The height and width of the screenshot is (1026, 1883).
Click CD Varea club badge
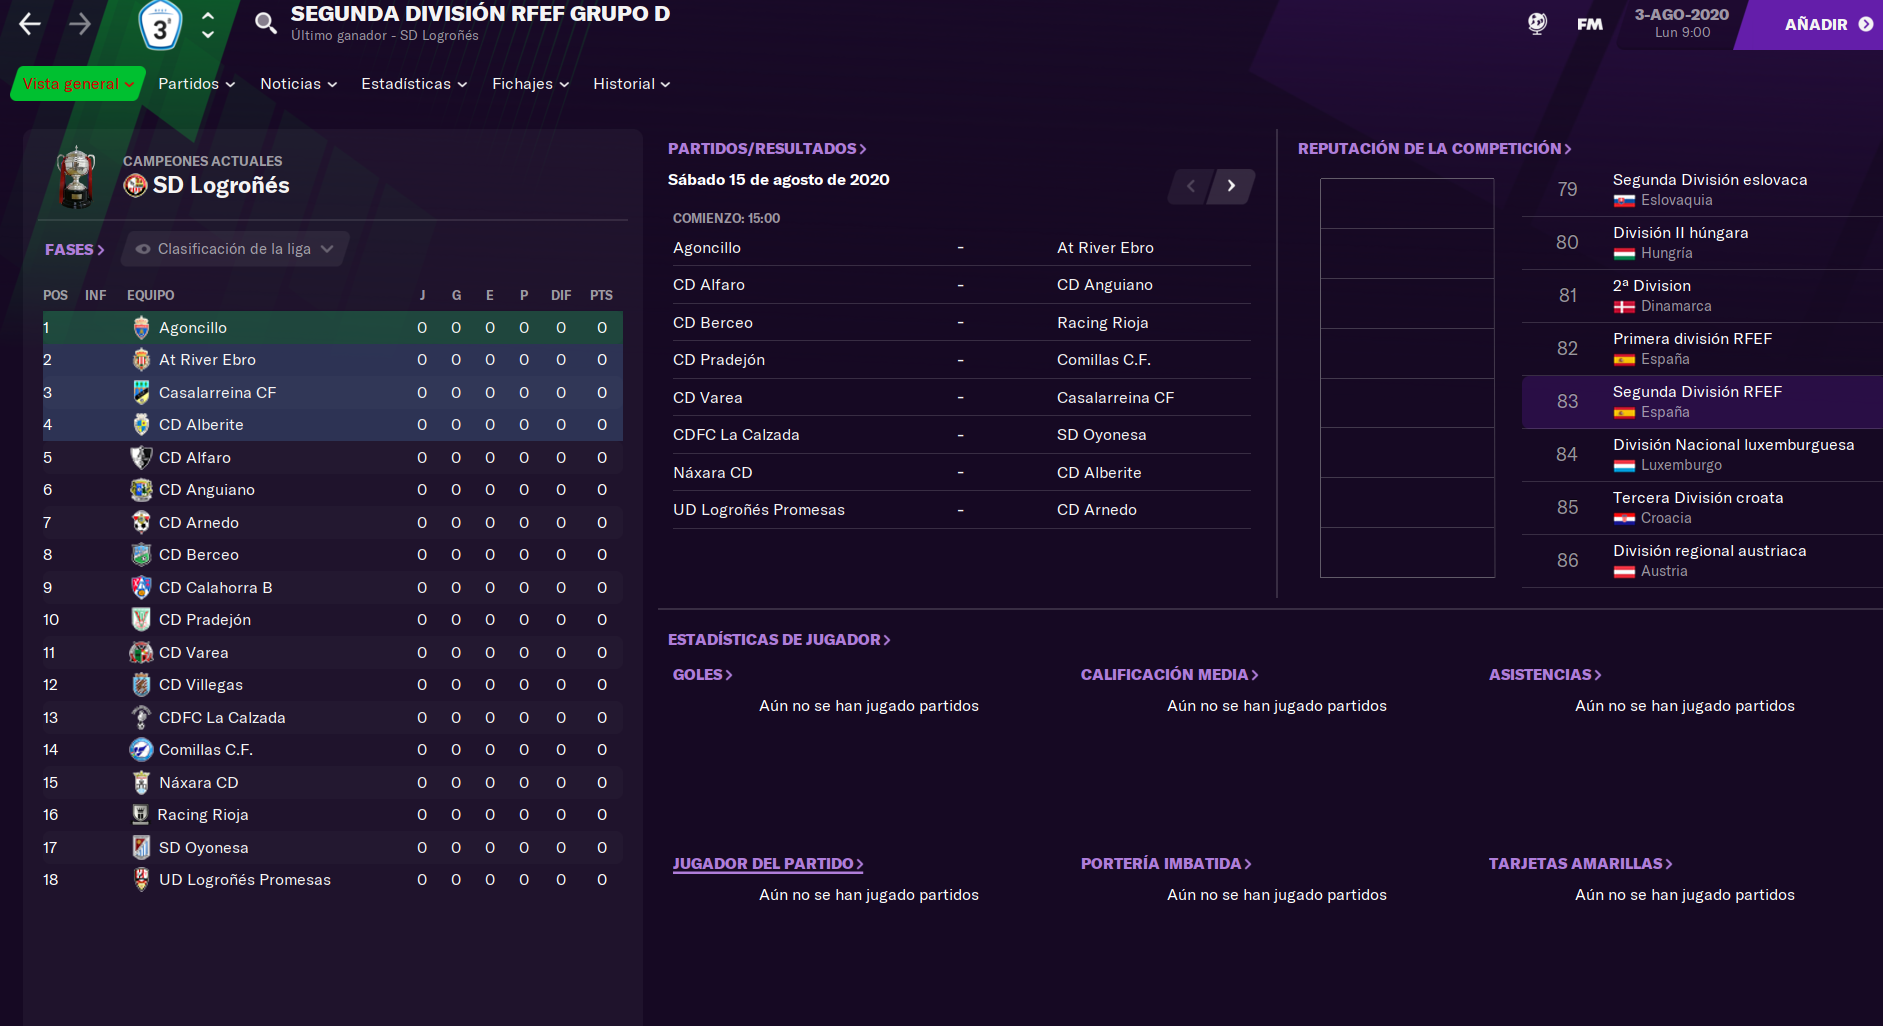click(x=141, y=652)
